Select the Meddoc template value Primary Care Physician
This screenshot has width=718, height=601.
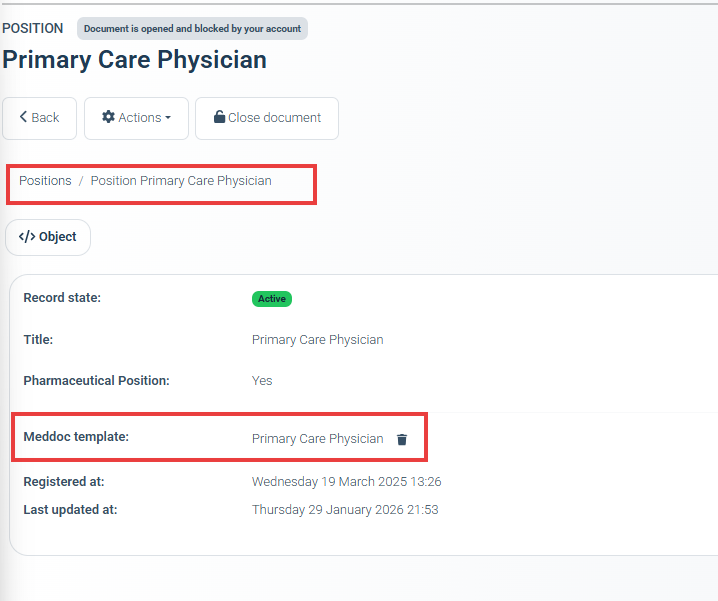(x=317, y=439)
